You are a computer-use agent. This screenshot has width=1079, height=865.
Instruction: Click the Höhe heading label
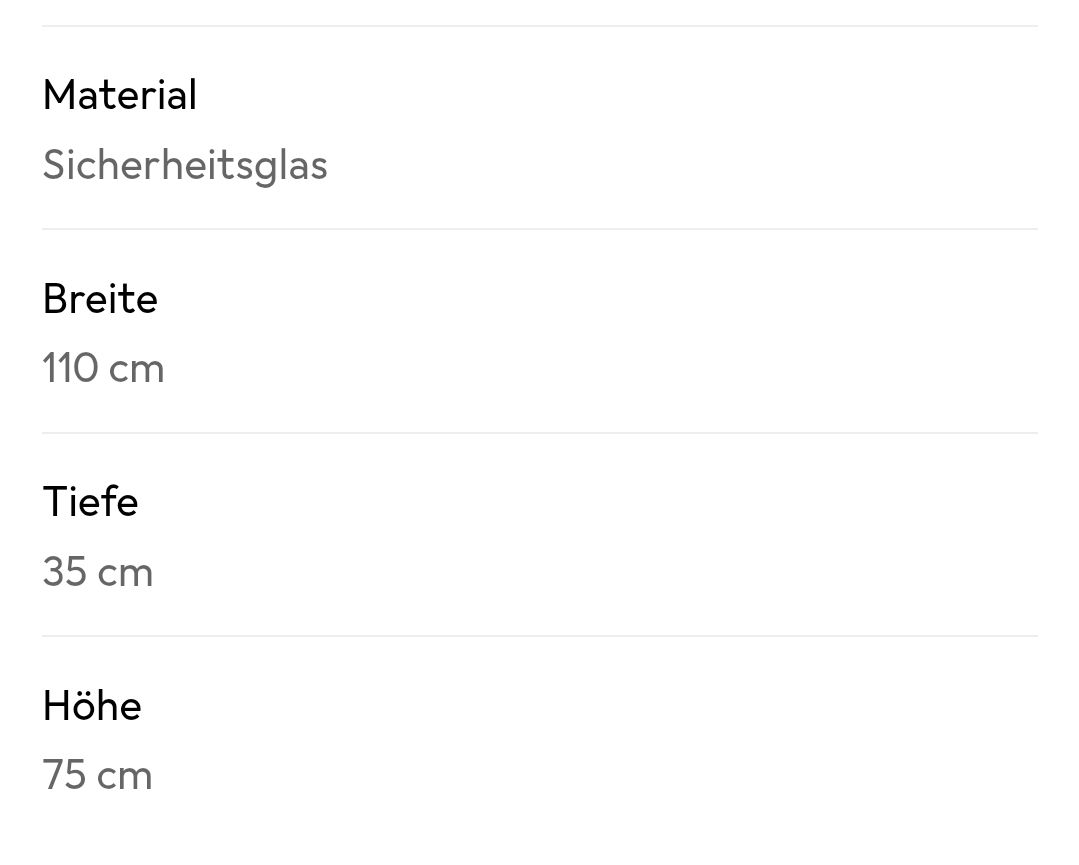point(92,705)
